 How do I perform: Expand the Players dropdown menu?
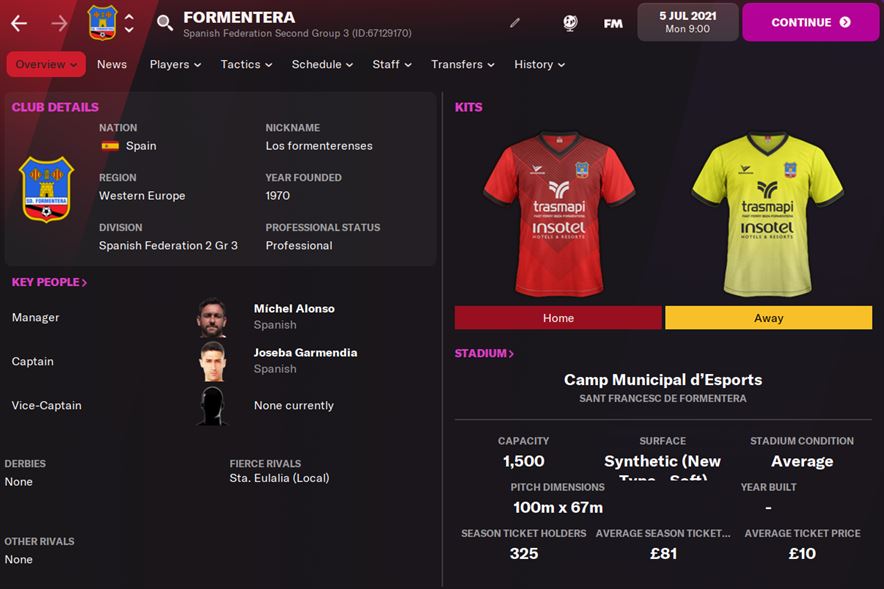175,64
